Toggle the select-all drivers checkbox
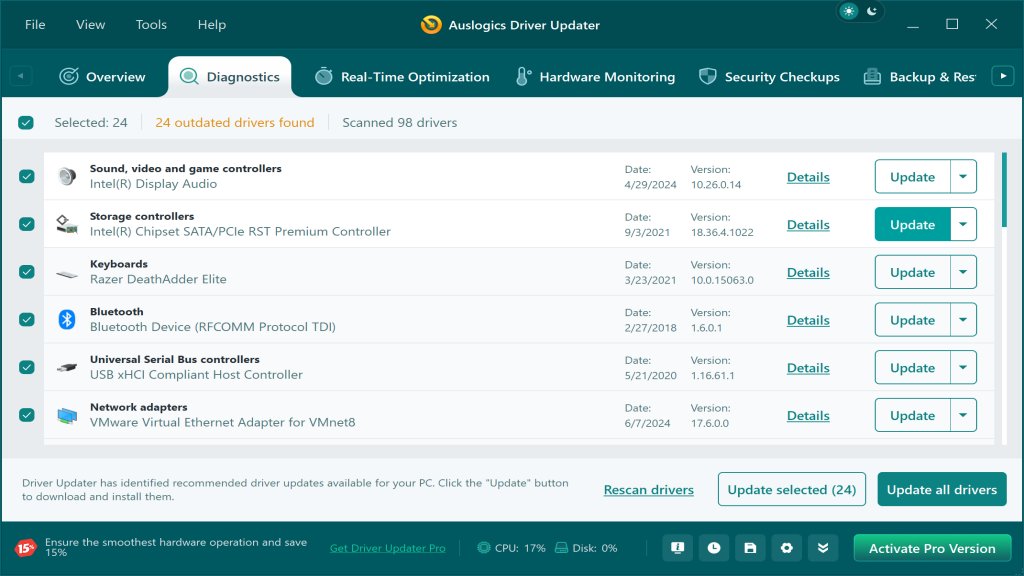The height and width of the screenshot is (576, 1024). 26,123
